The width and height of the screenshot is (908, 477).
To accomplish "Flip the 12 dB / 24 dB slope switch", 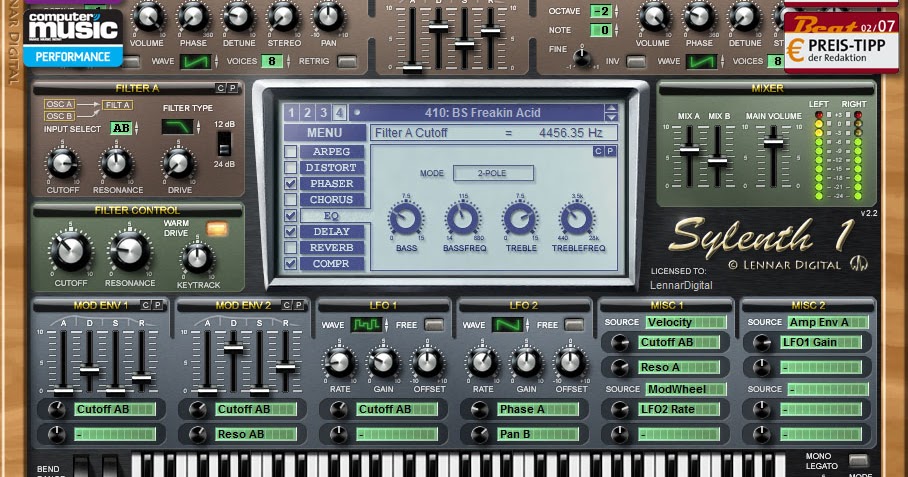I will click(224, 144).
